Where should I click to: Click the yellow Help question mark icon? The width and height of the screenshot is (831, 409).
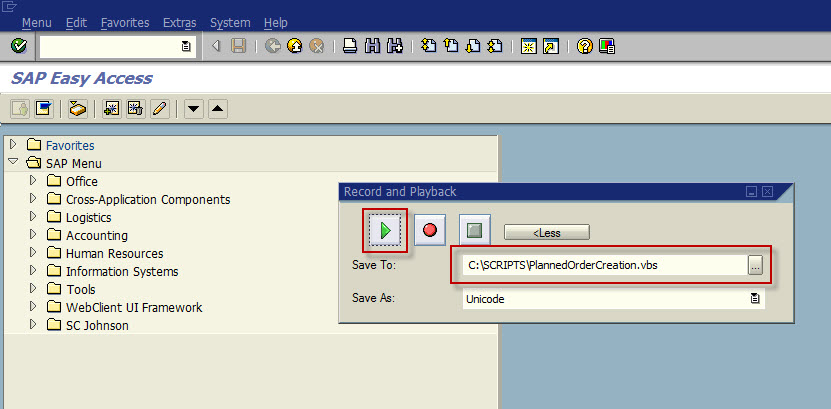[x=585, y=47]
